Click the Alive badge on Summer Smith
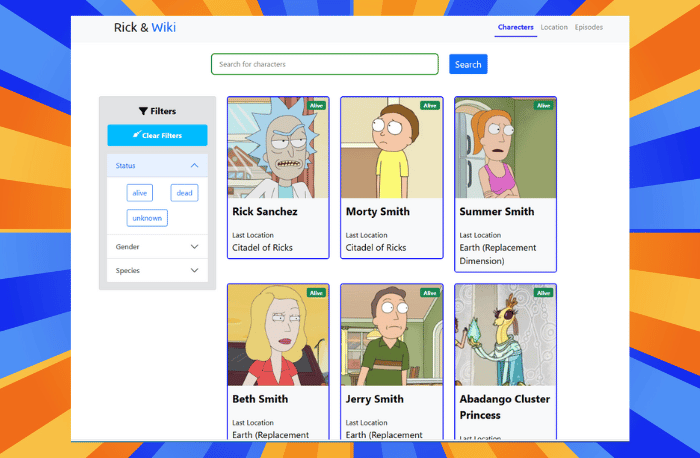 point(543,106)
